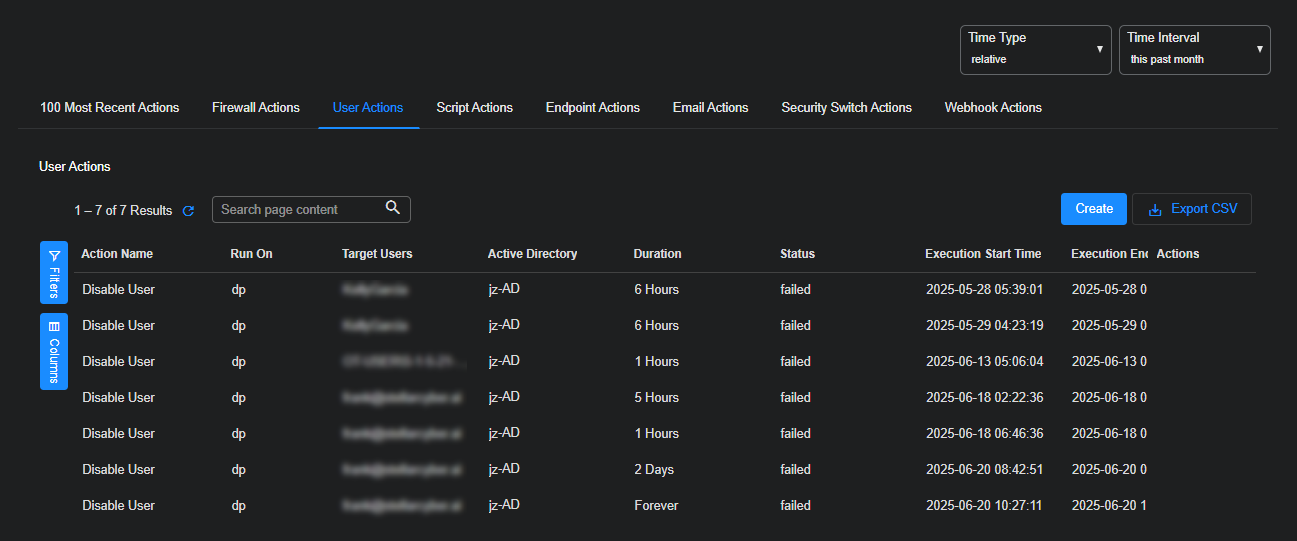Viewport: 1297px width, 541px height.
Task: Expand the Time Interval dropdown
Action: (1194, 50)
